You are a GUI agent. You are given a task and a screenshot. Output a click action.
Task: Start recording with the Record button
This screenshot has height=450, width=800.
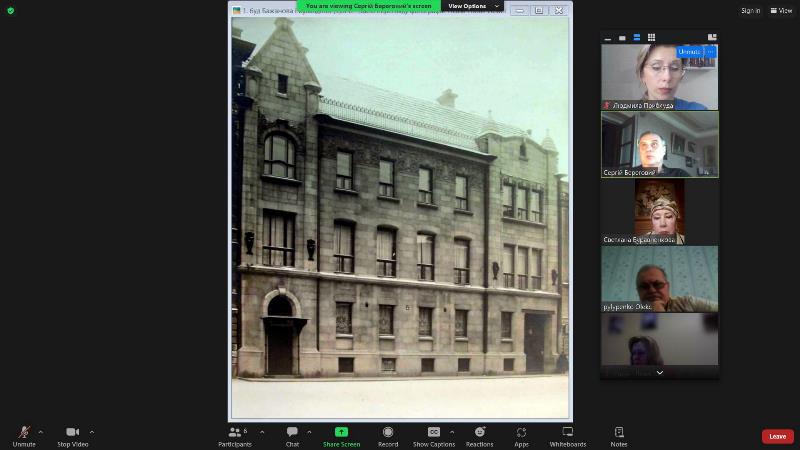click(x=388, y=437)
